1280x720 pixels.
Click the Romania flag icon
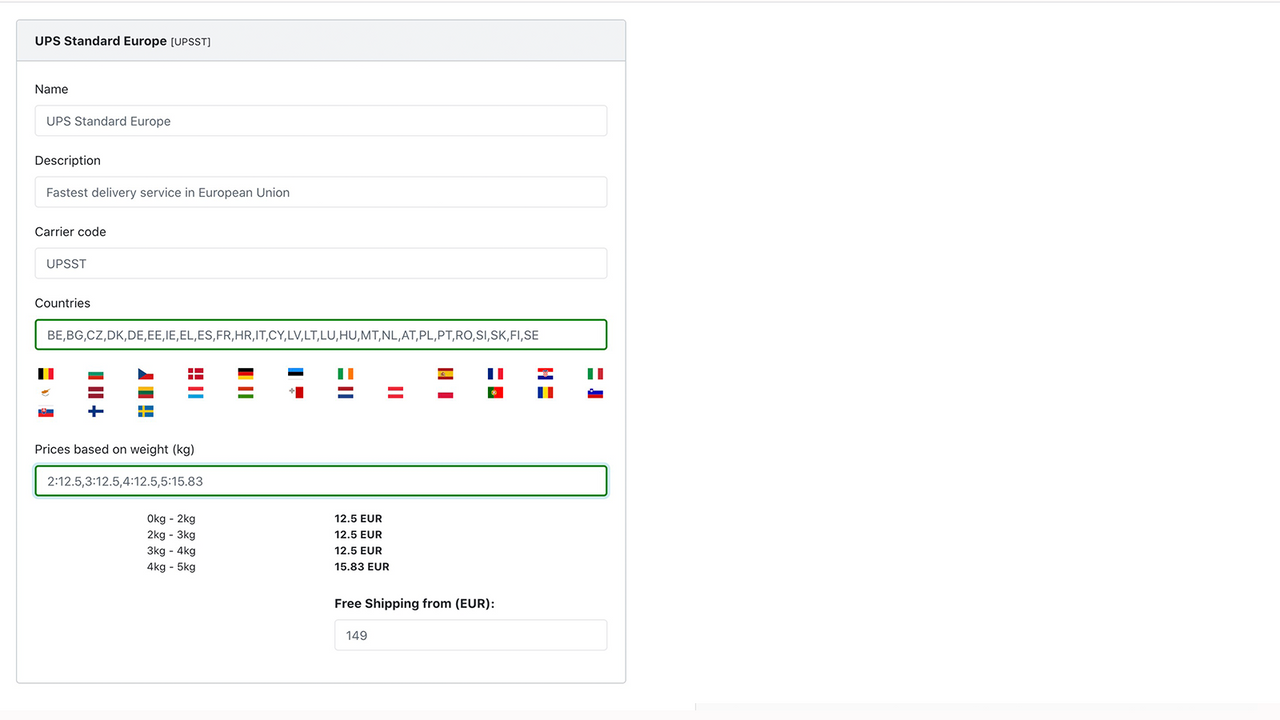545,393
